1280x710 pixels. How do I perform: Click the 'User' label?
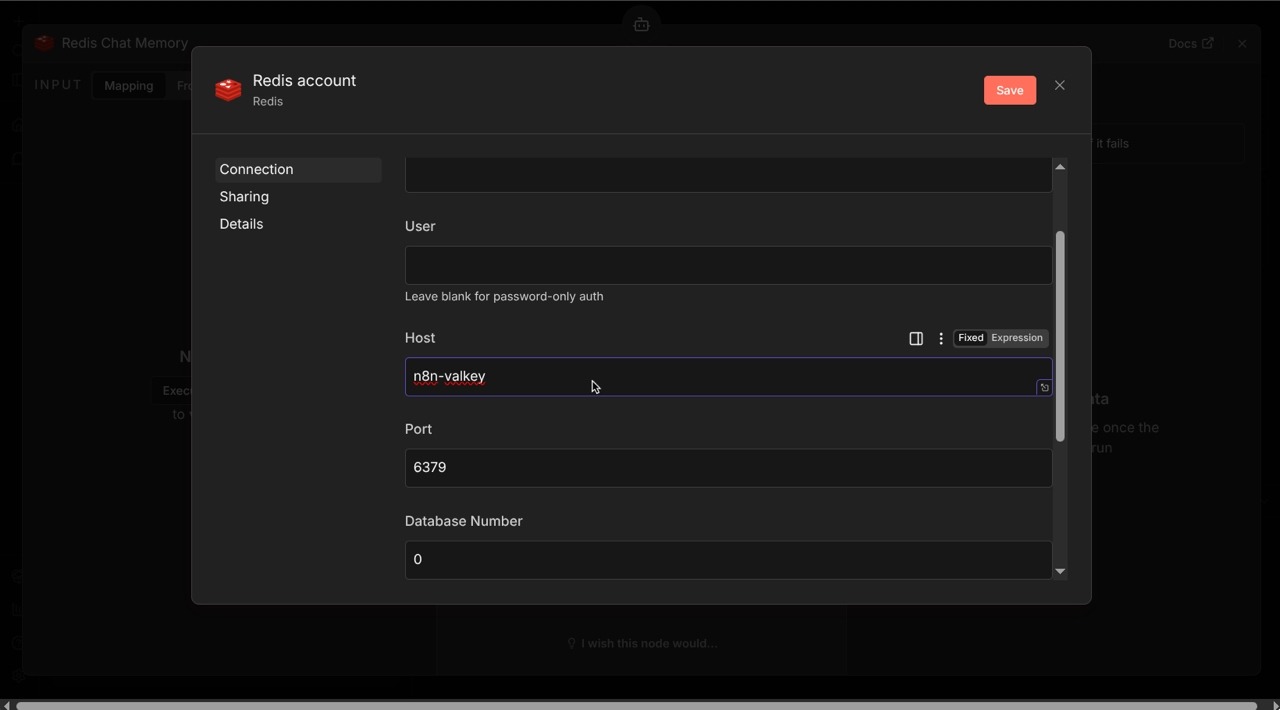pyautogui.click(x=420, y=227)
